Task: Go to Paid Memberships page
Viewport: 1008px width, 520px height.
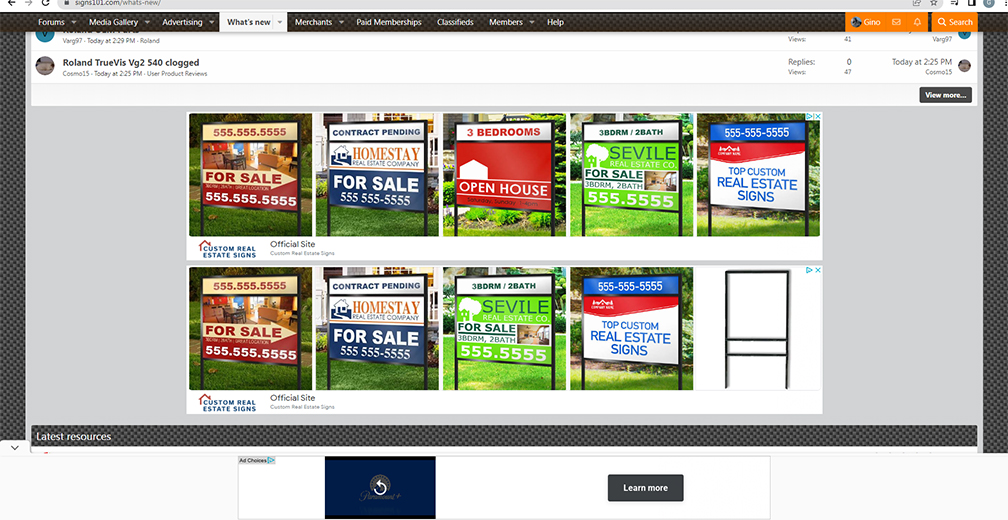Action: tap(389, 22)
